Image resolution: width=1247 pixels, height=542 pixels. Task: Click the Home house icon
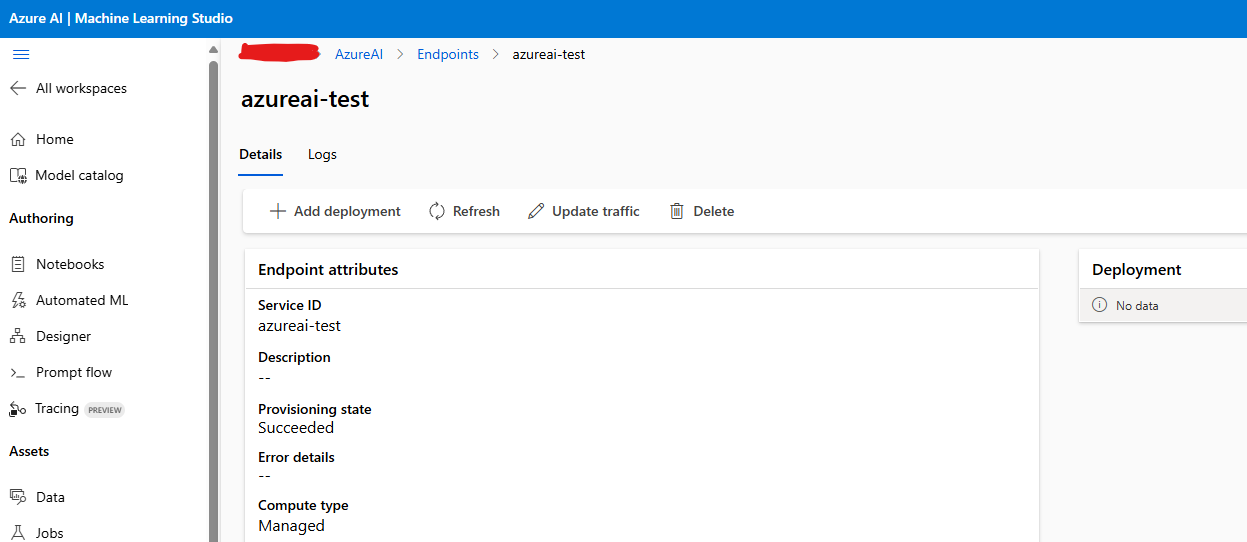pyautogui.click(x=18, y=139)
